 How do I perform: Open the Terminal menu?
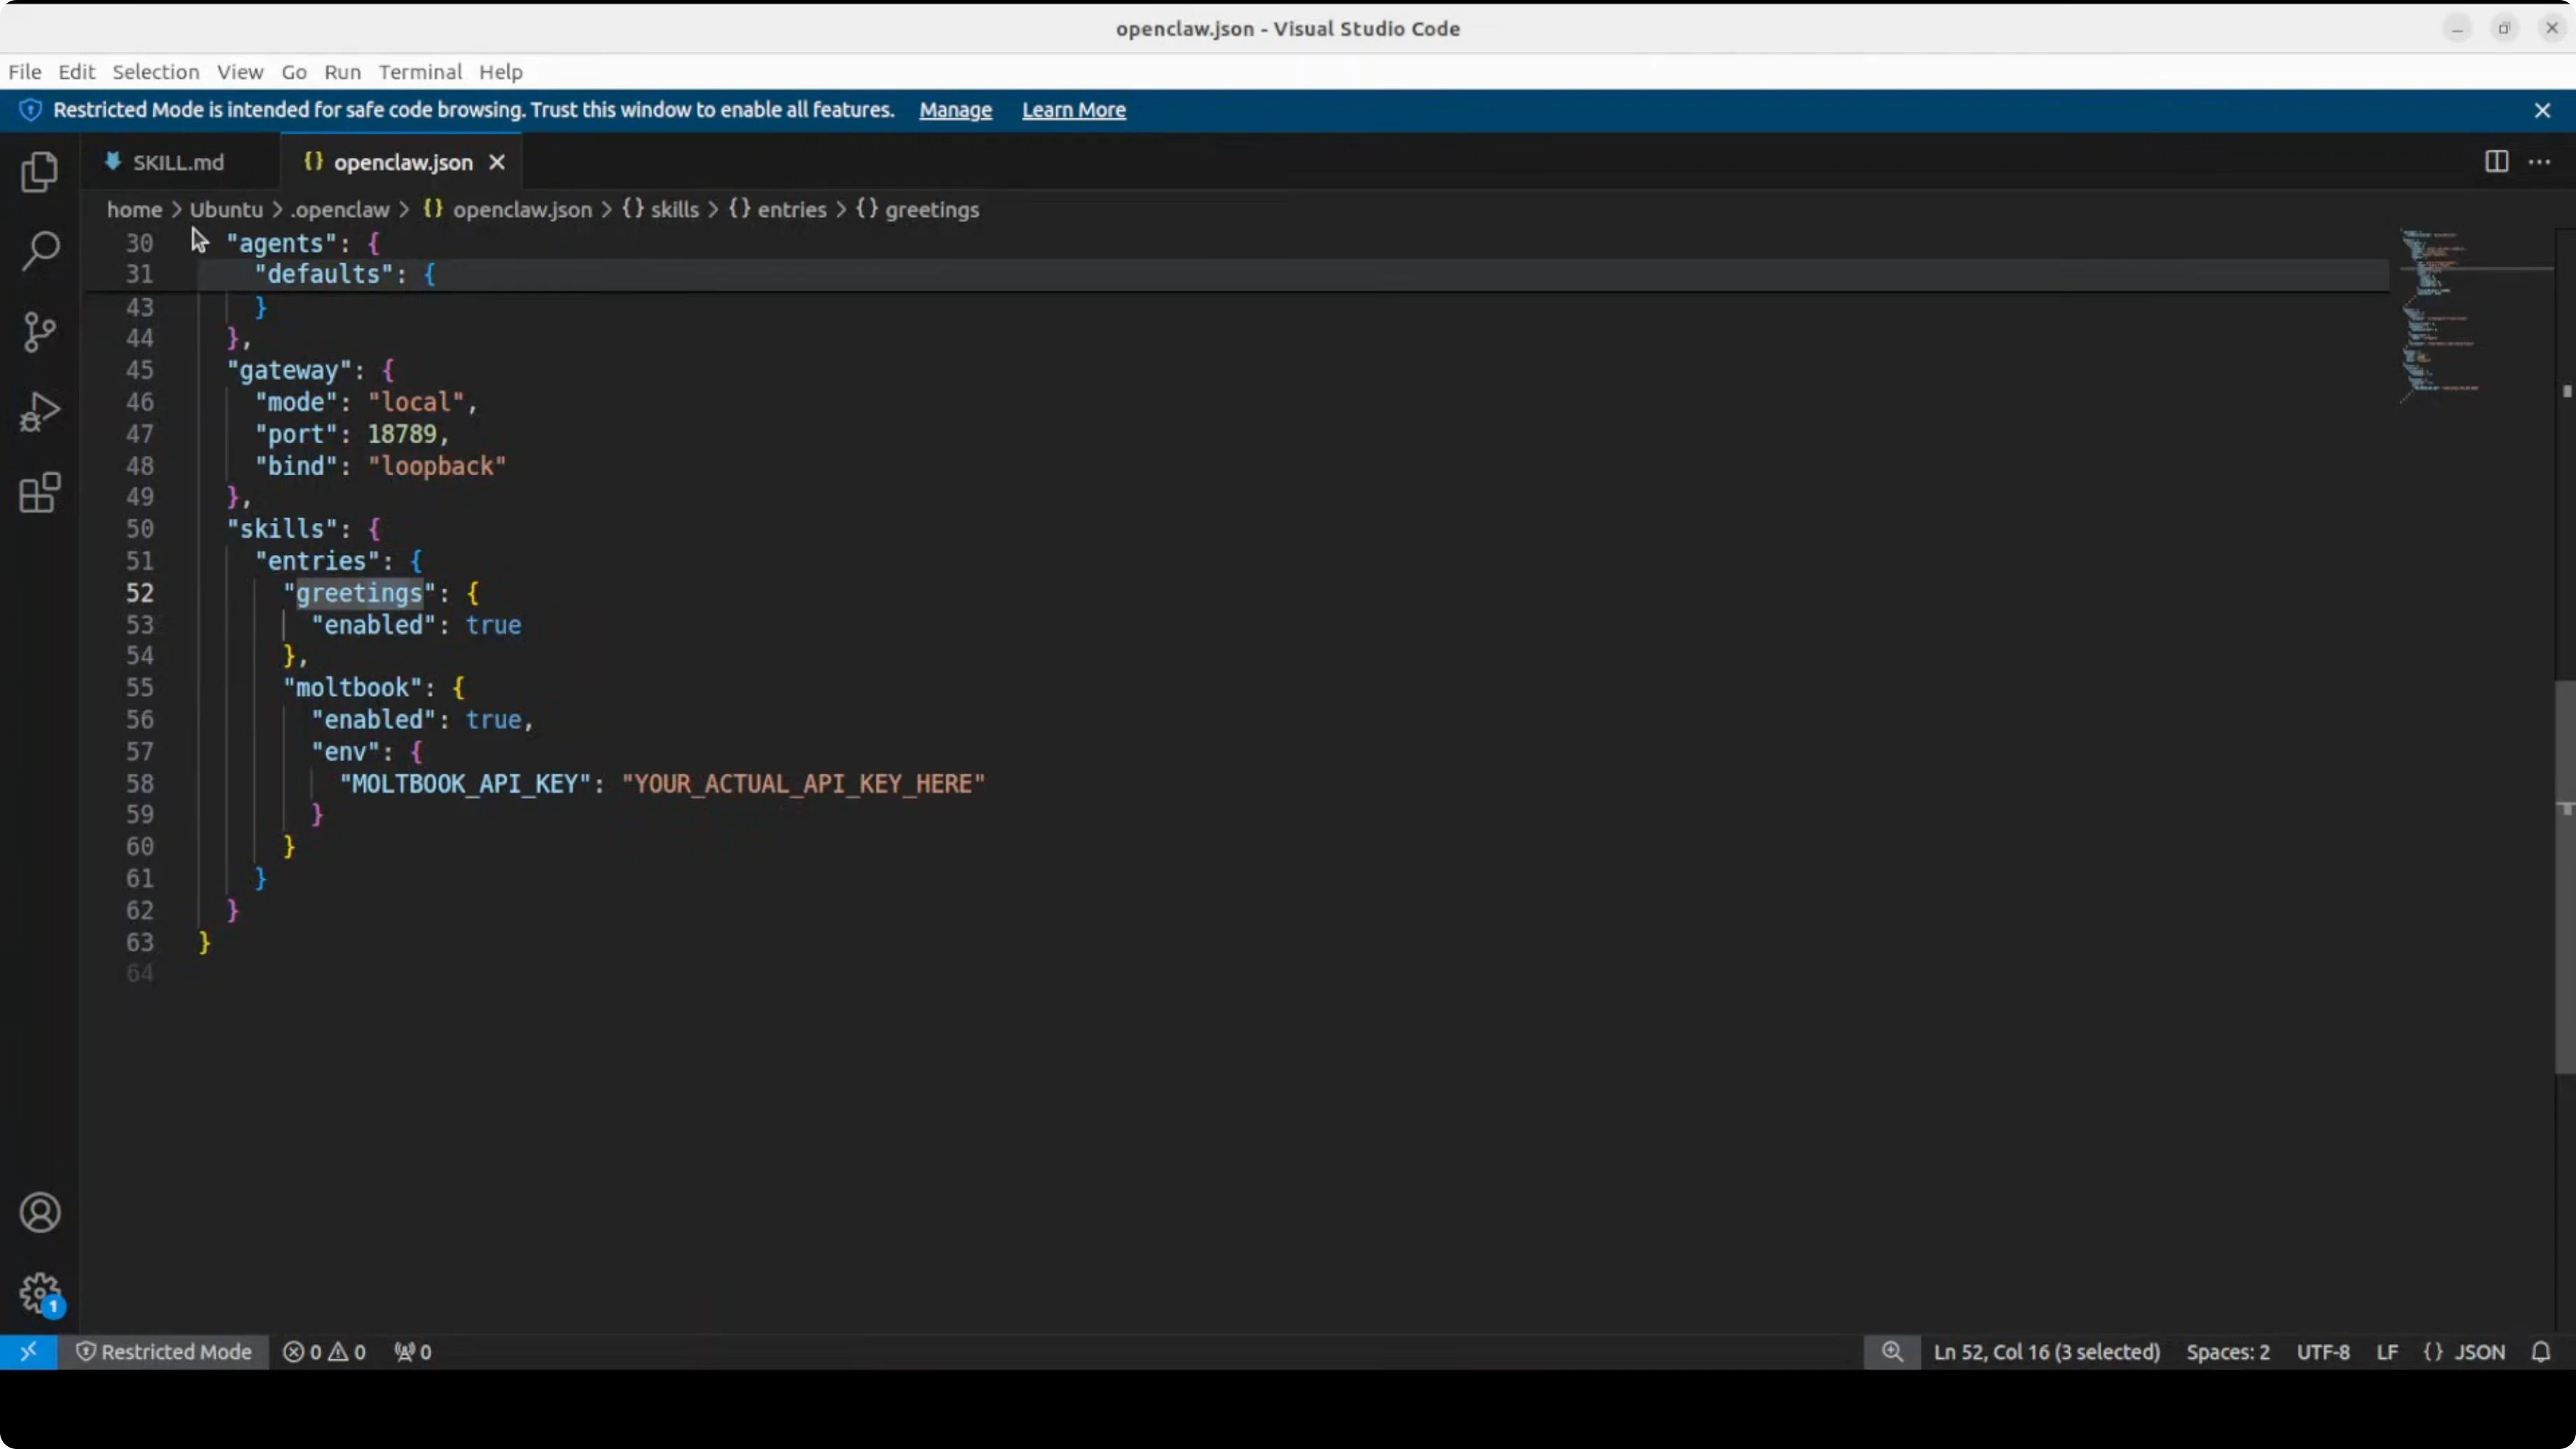point(419,72)
